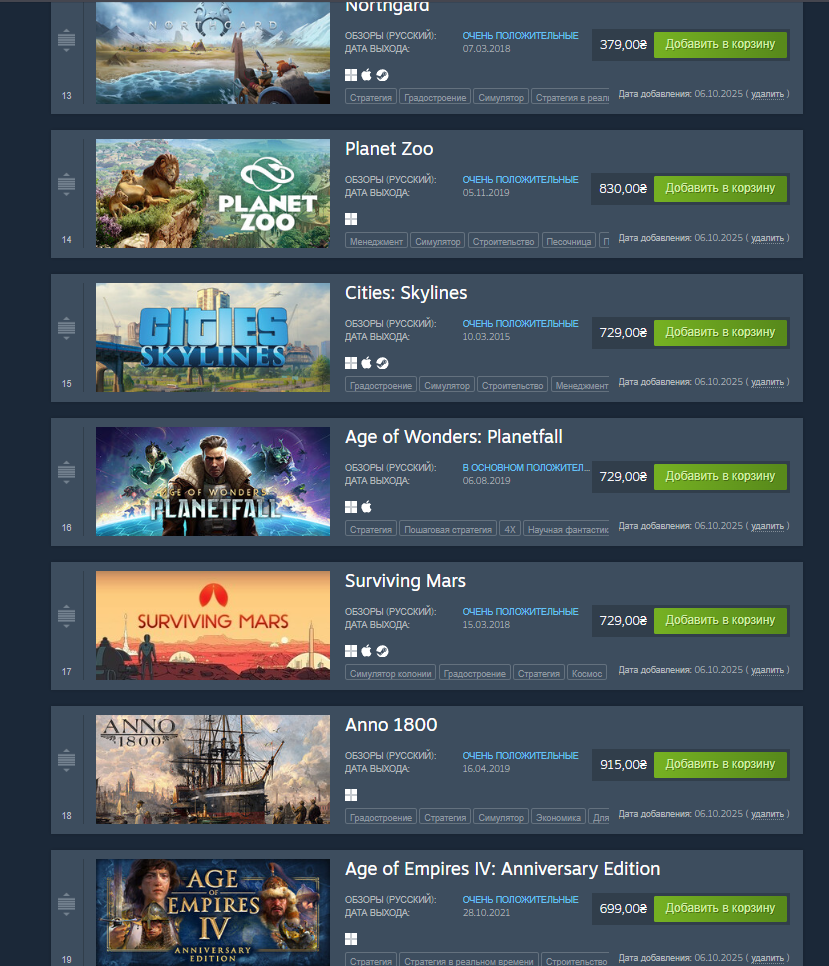829x966 pixels.
Task: Click the drag handle beside Anno 1800
Action: pos(67,760)
